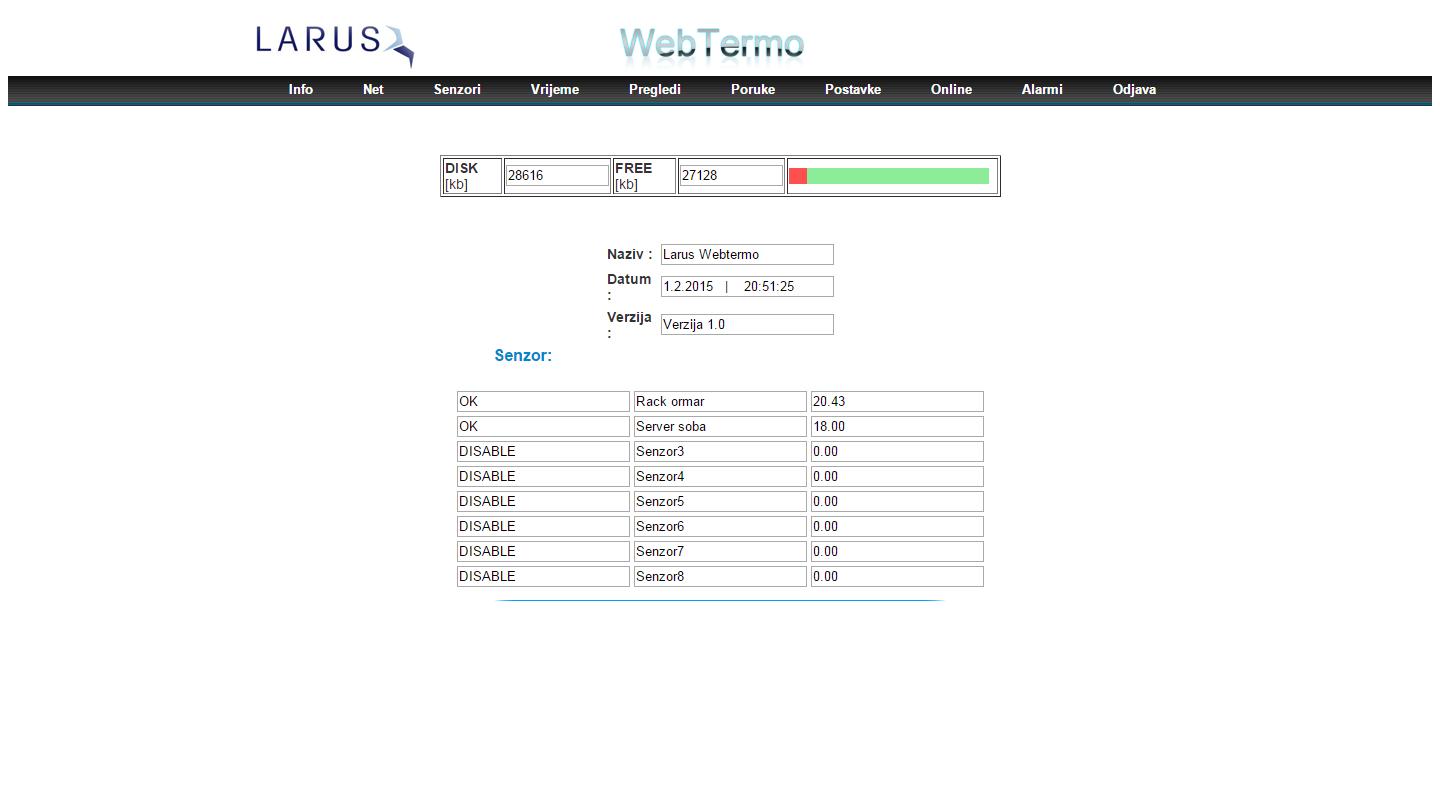Screen dimensions: 1440x799
Task: Open the Pregledi section
Action: 654,90
